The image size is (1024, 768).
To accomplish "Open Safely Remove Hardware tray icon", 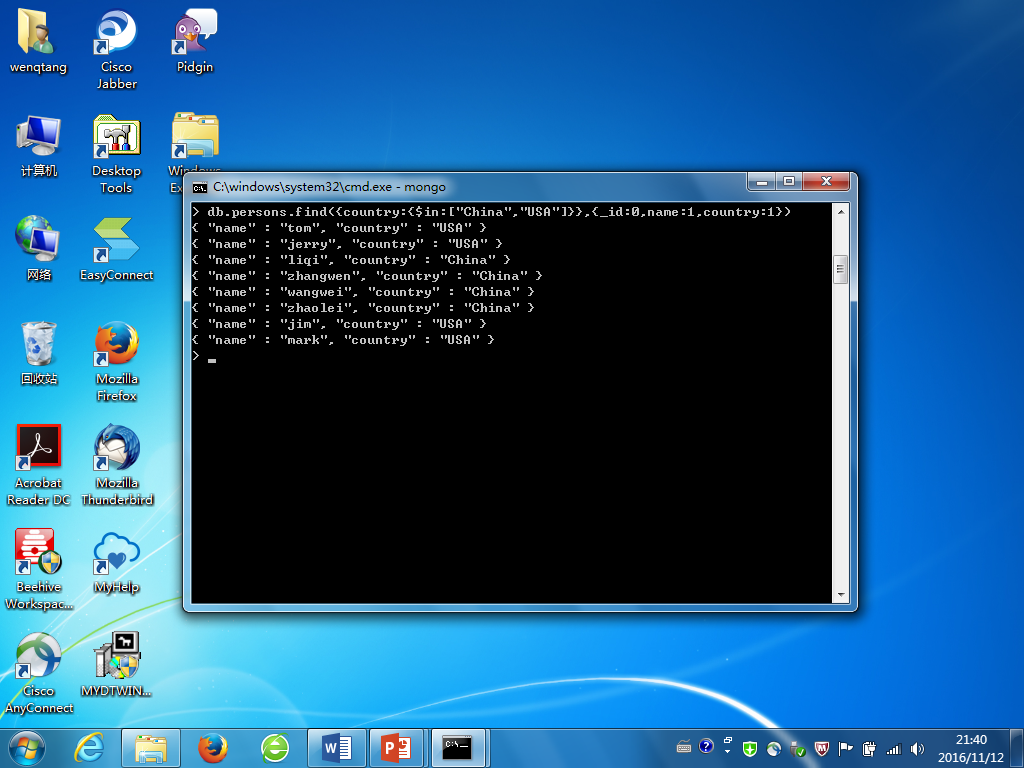I will coord(797,749).
